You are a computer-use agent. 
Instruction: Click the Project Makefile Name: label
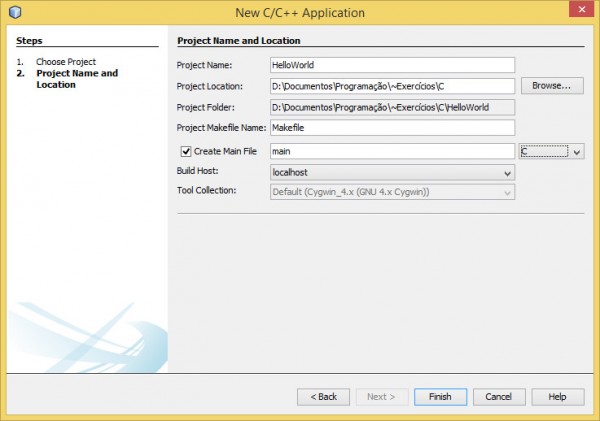coord(221,128)
